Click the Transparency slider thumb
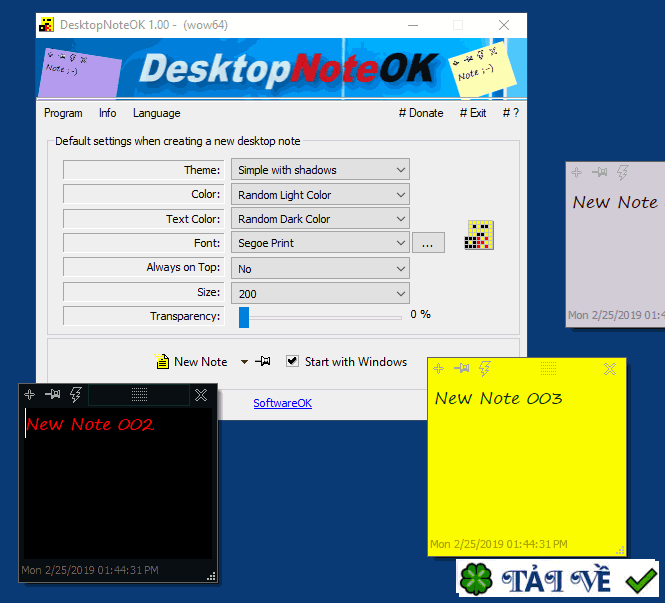 tap(244, 317)
